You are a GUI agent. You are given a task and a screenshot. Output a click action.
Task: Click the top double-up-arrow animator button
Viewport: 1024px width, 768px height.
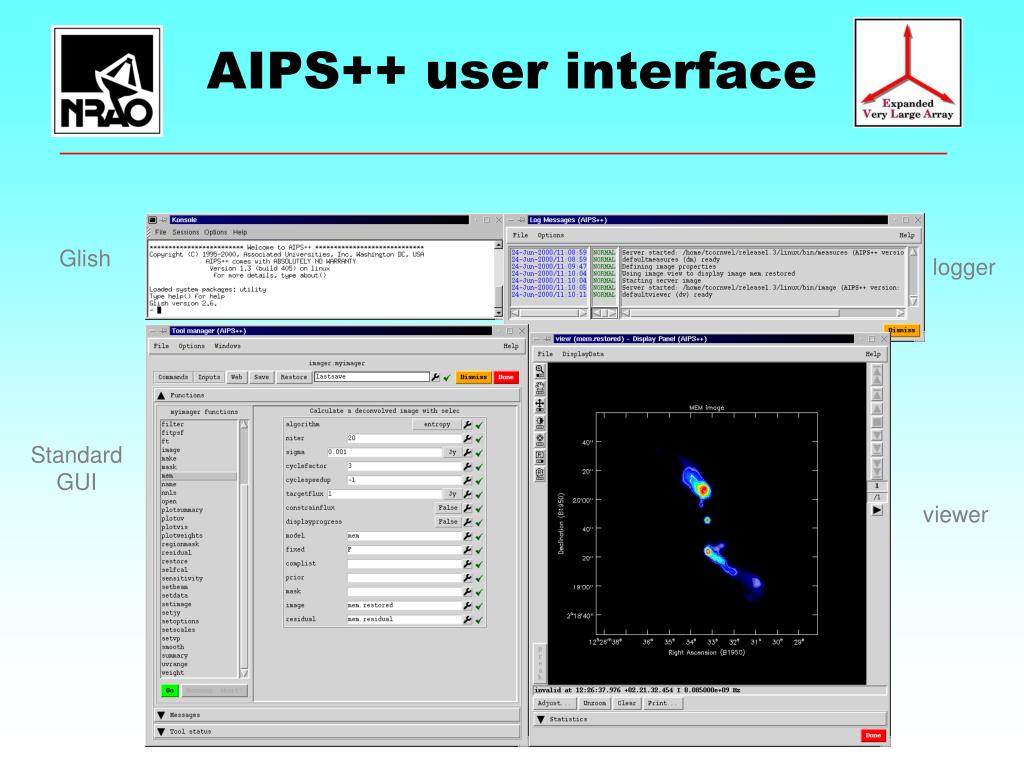point(877,375)
